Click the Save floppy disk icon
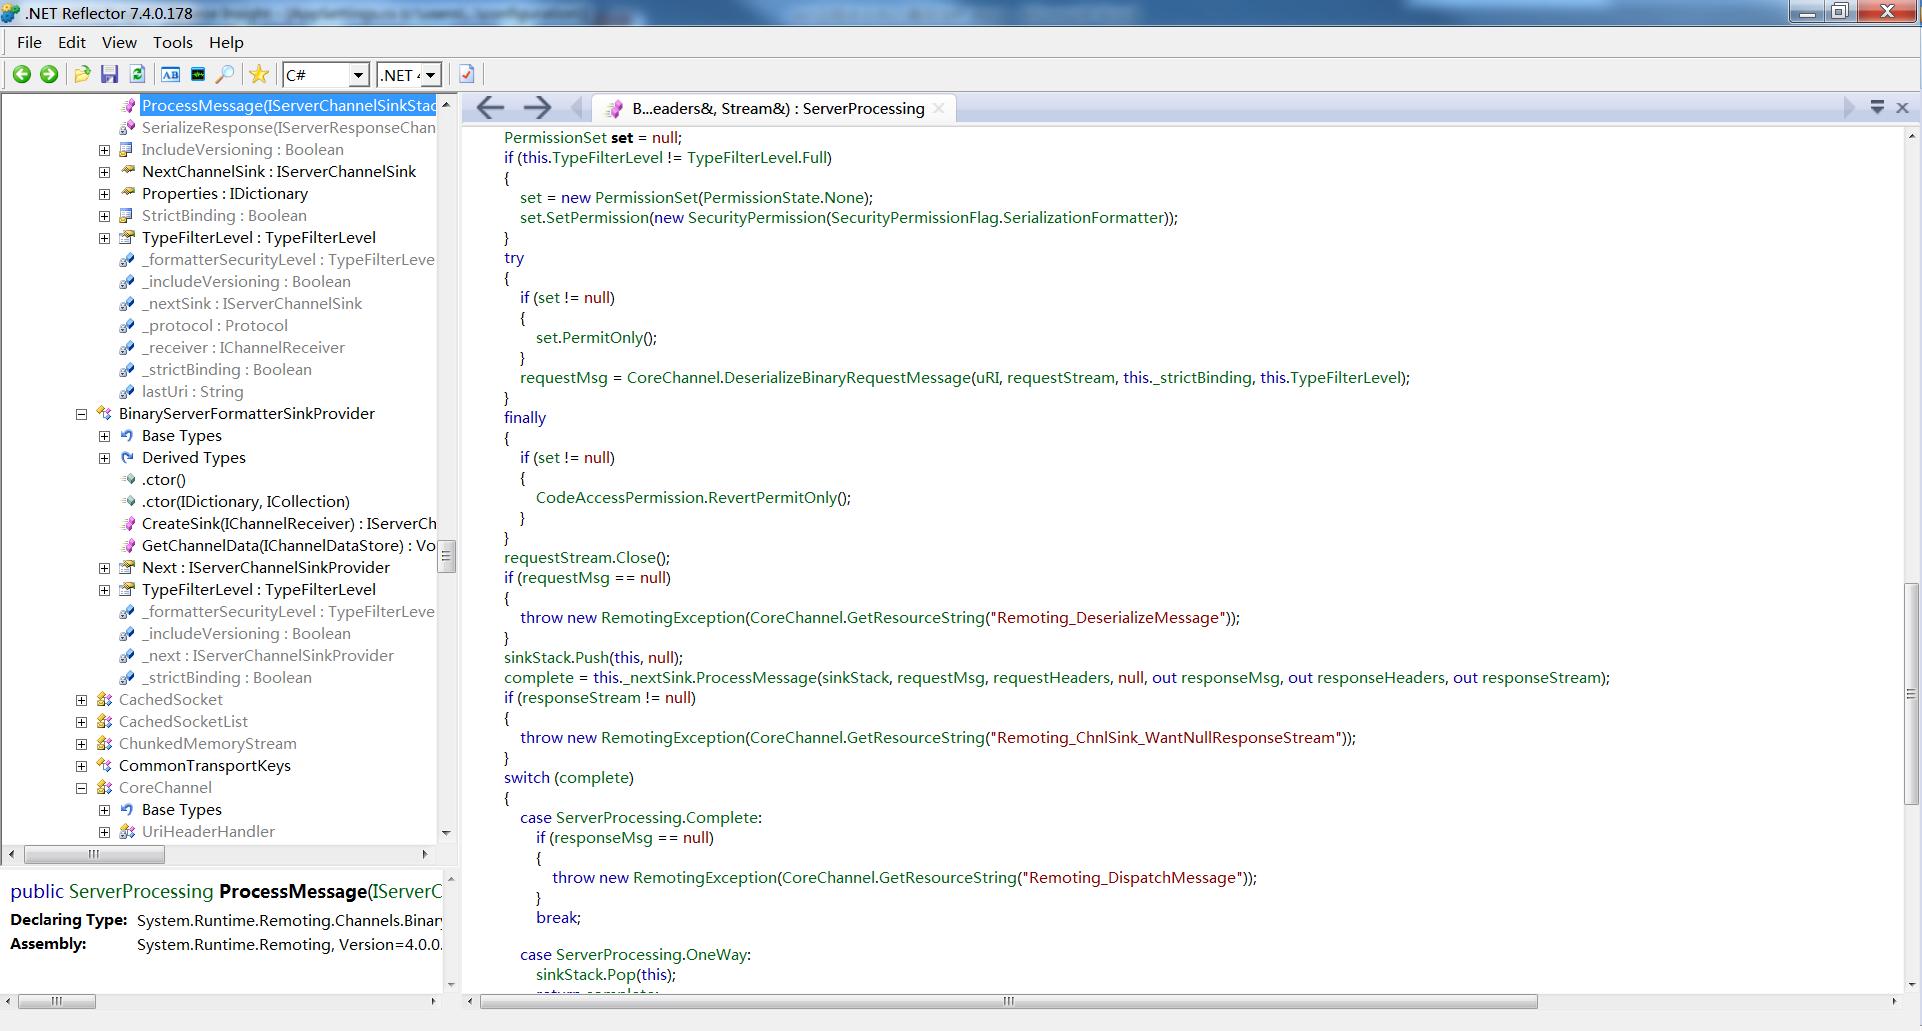 pyautogui.click(x=110, y=75)
